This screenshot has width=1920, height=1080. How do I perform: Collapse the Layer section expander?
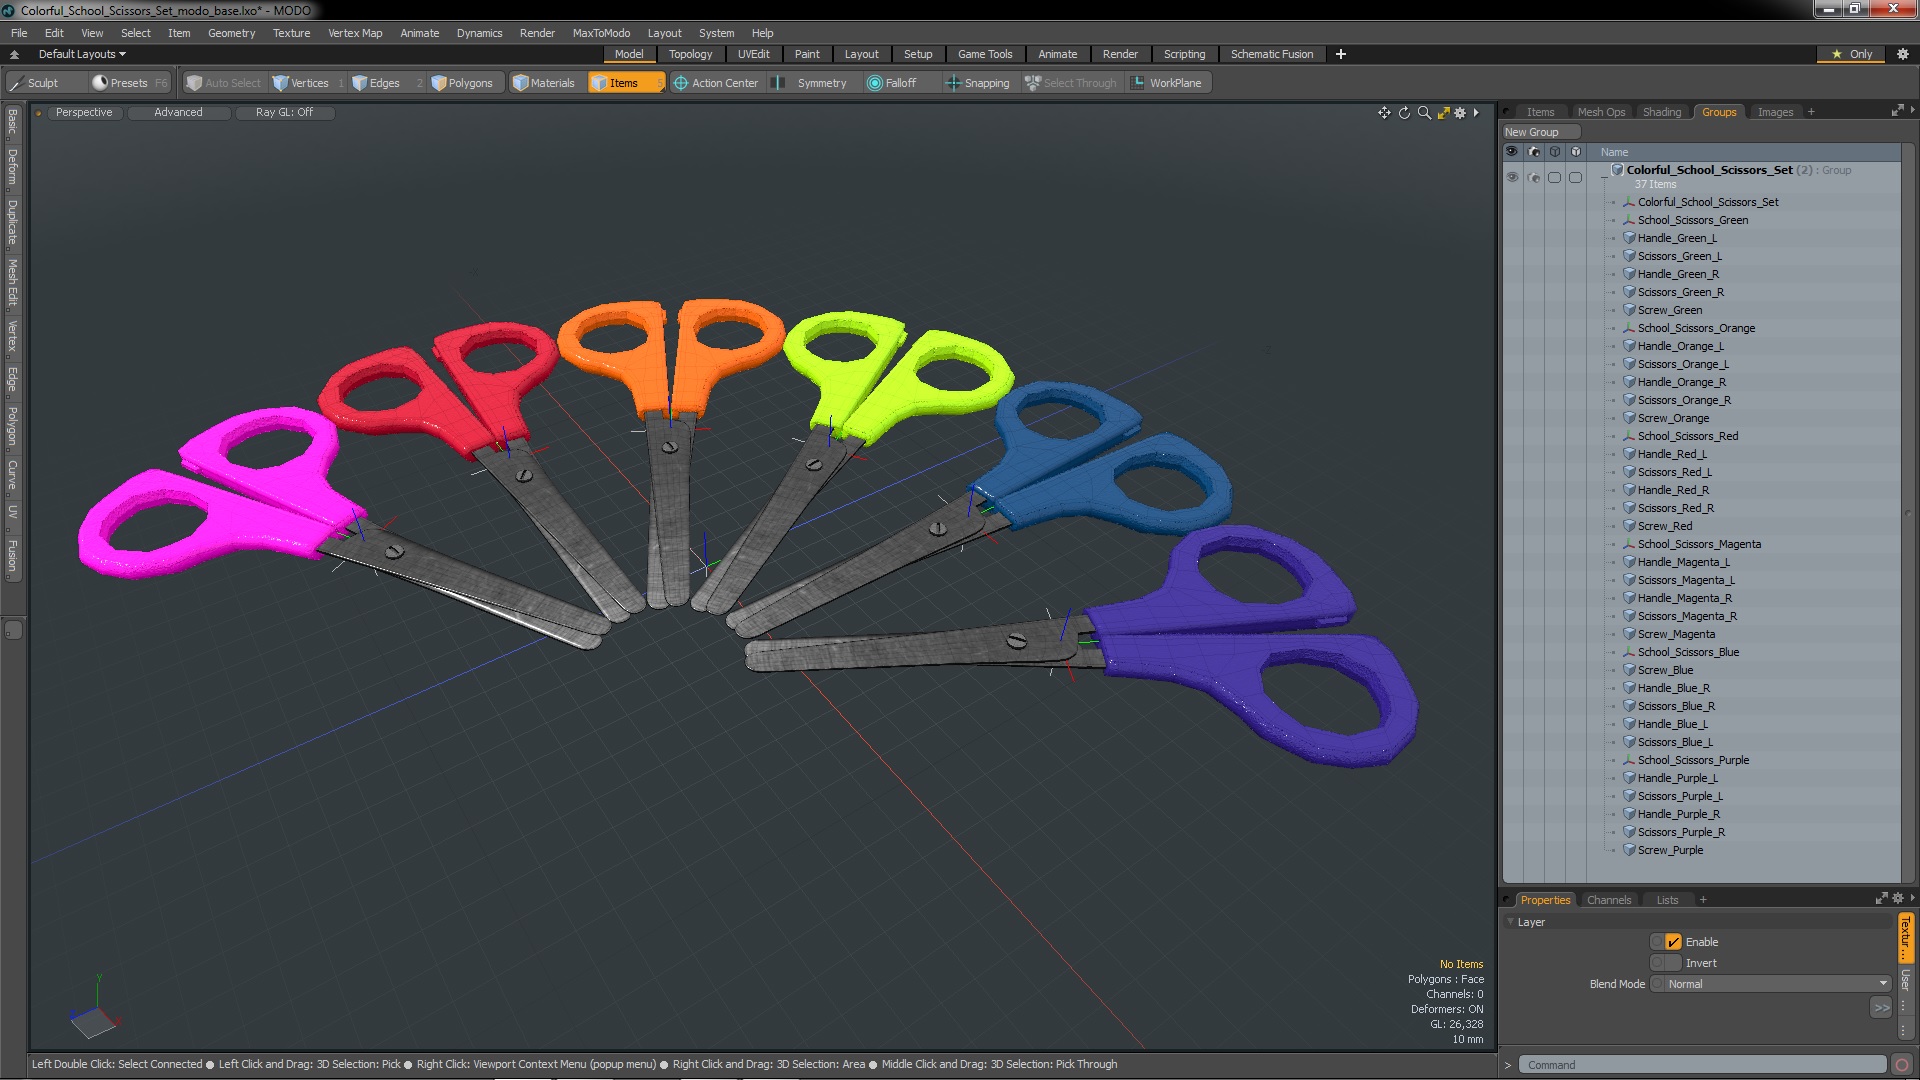click(1509, 922)
